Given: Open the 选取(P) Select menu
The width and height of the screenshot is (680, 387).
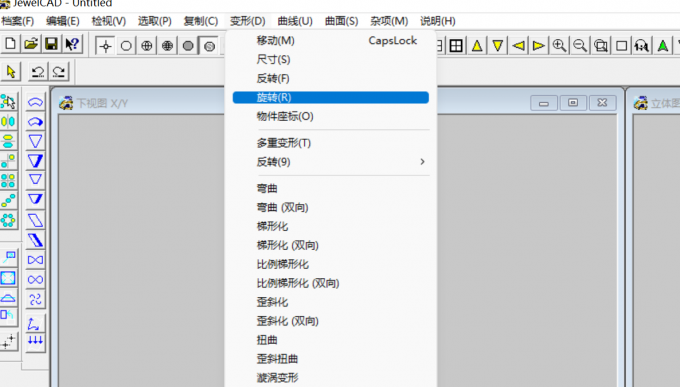Looking at the screenshot, I should [155, 21].
